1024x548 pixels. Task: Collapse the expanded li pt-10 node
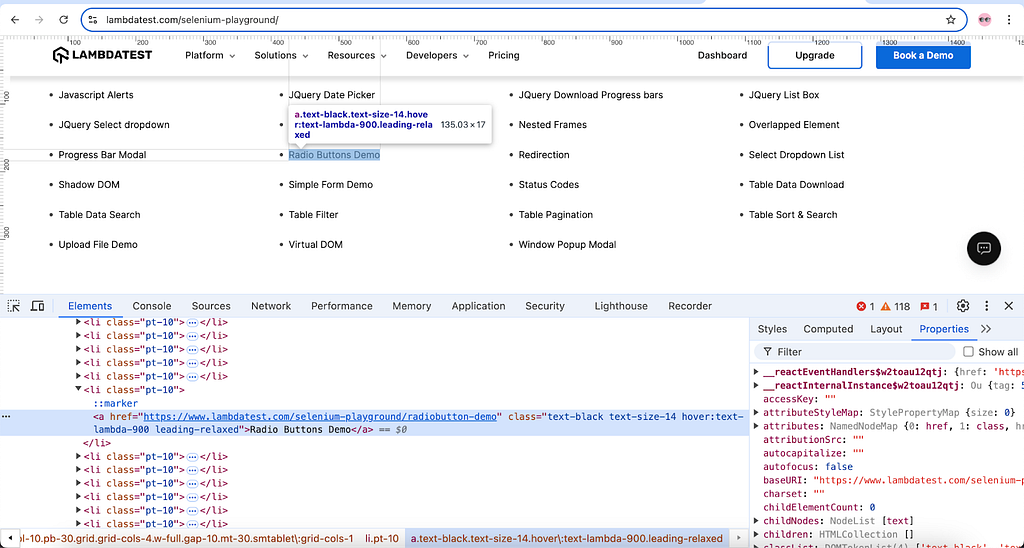click(78, 389)
